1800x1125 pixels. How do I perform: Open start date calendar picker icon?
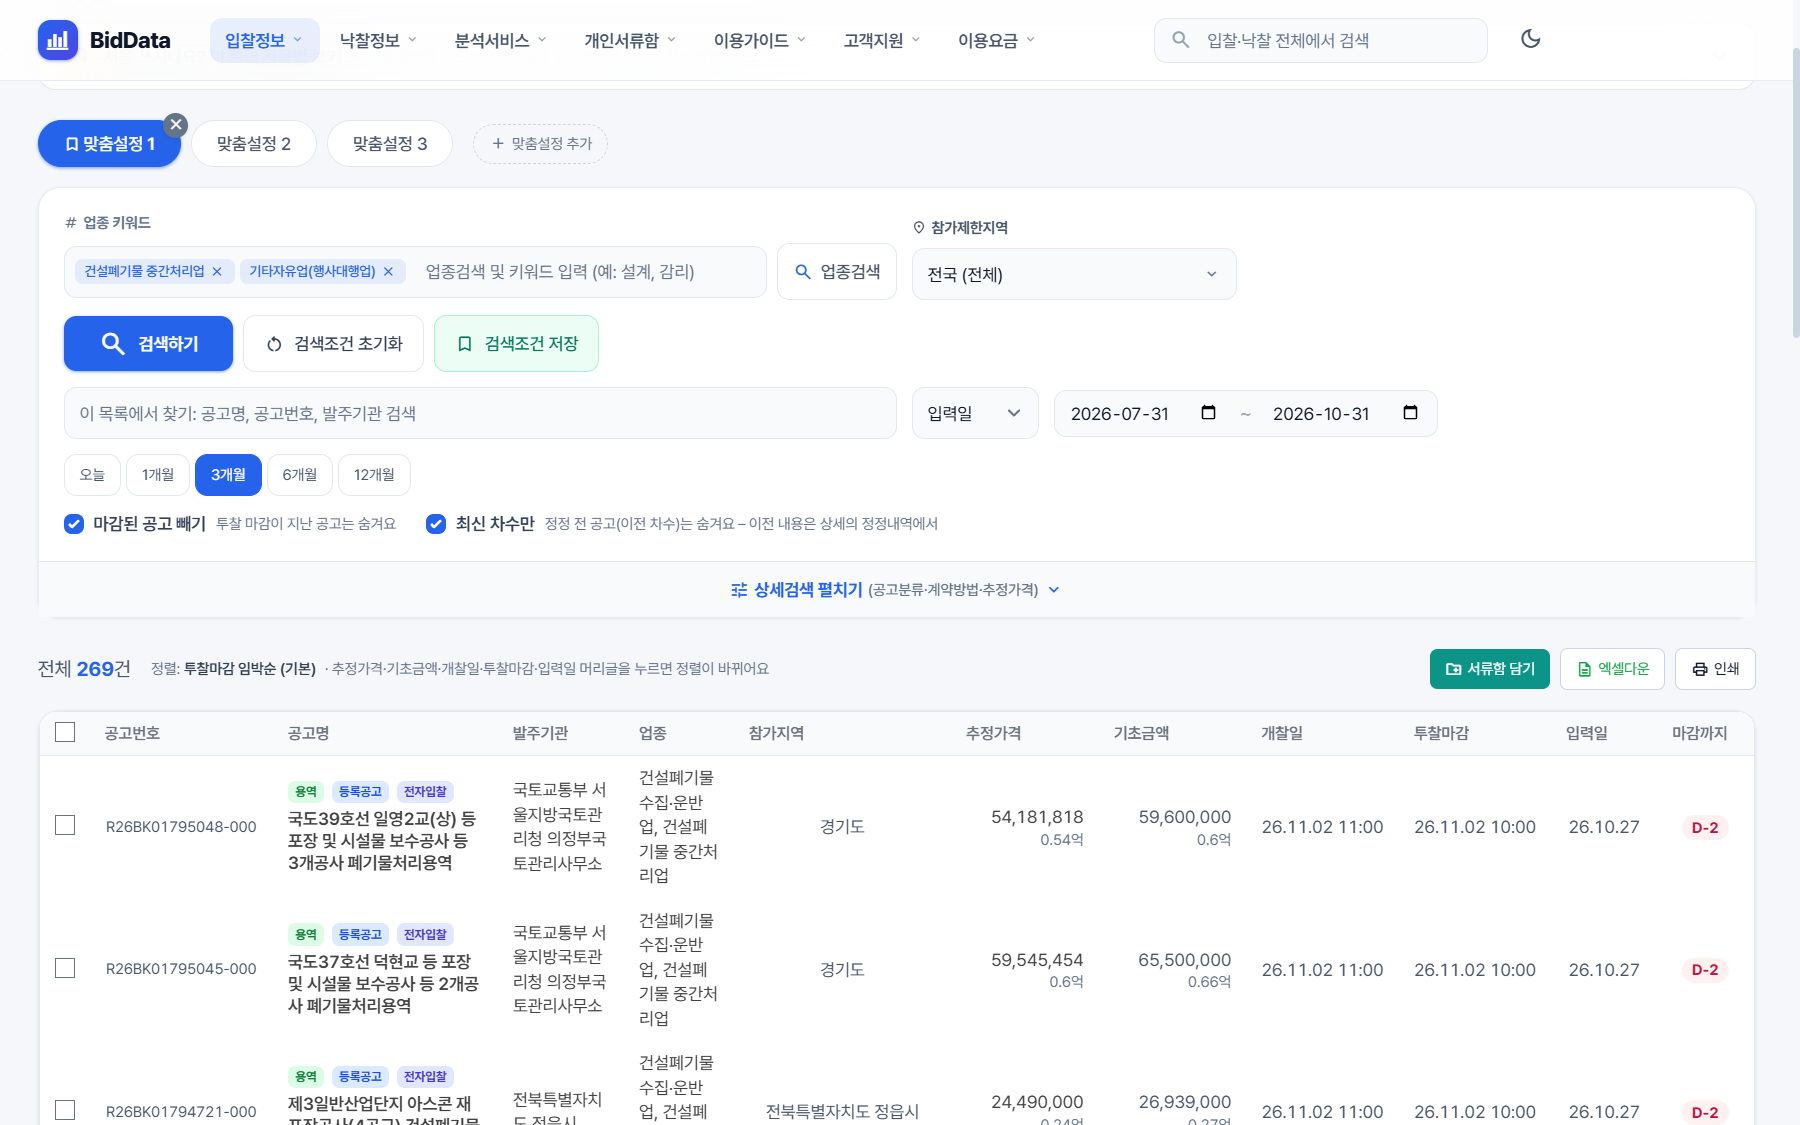1208,413
